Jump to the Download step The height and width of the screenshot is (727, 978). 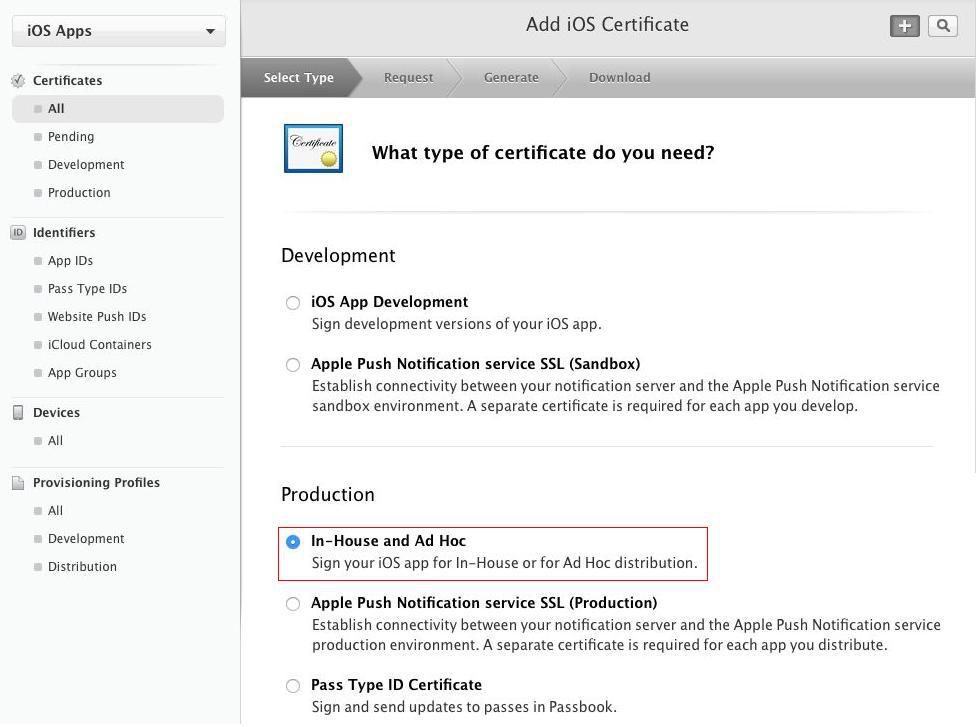click(619, 78)
